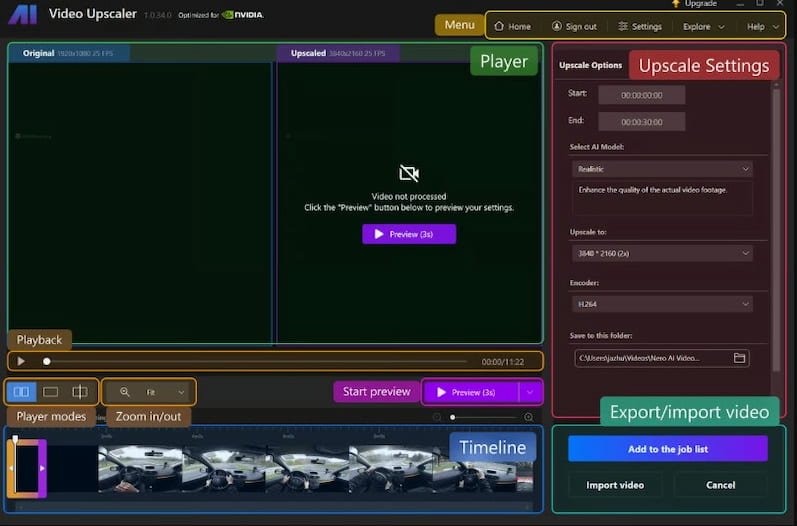Open the Upscale to resolution dropdown
Screen dimensions: 797x526
point(662,253)
